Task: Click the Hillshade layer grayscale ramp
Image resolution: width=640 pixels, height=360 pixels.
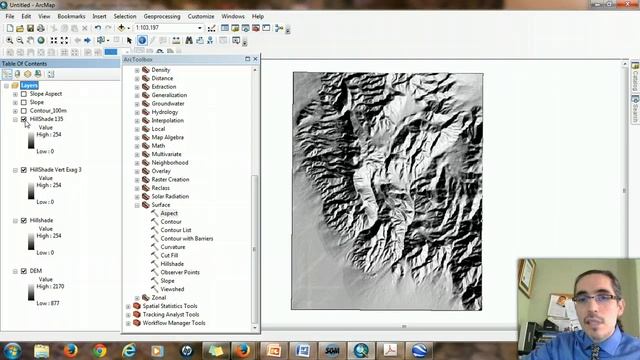Action: pos(31,242)
